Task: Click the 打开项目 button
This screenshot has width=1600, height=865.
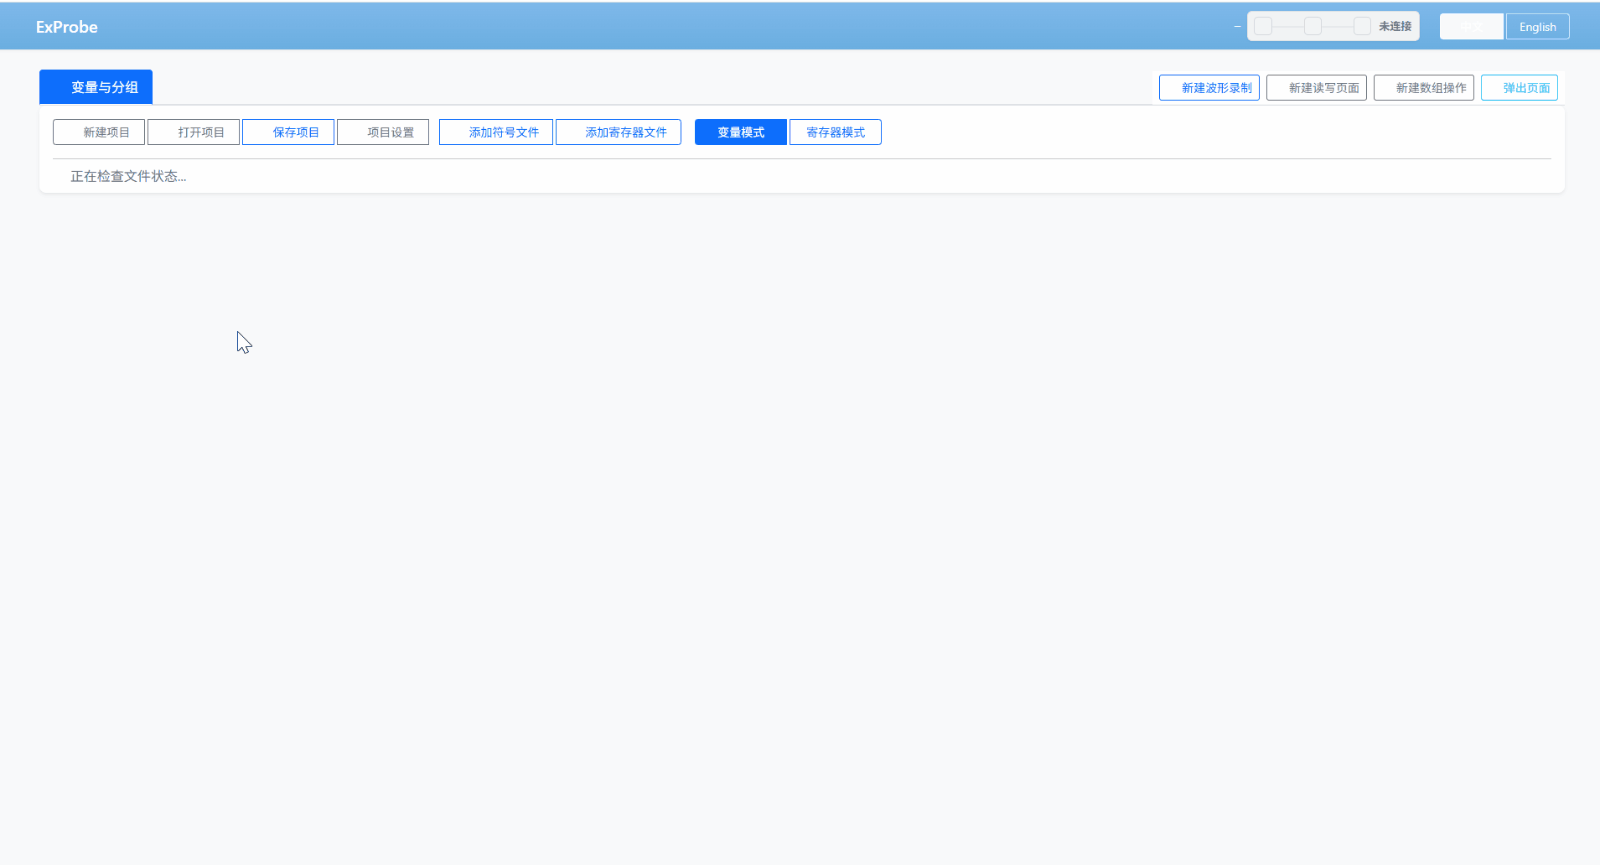Action: click(194, 132)
